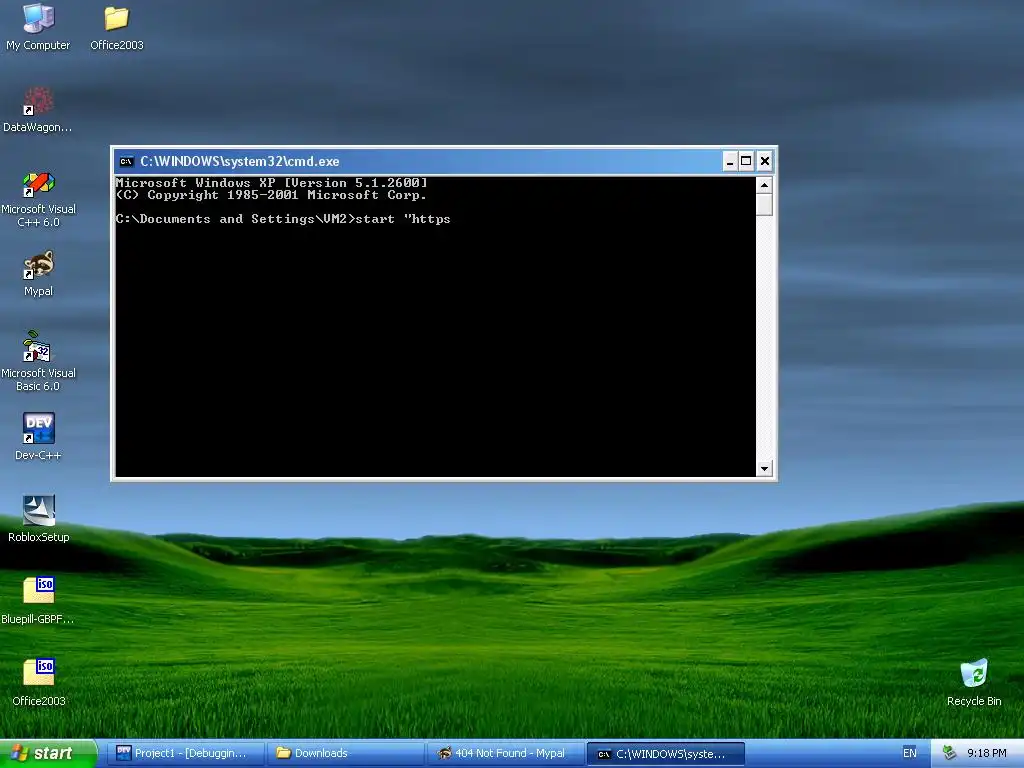Minimize the cmd.exe window
1024x768 pixels.
pos(730,161)
